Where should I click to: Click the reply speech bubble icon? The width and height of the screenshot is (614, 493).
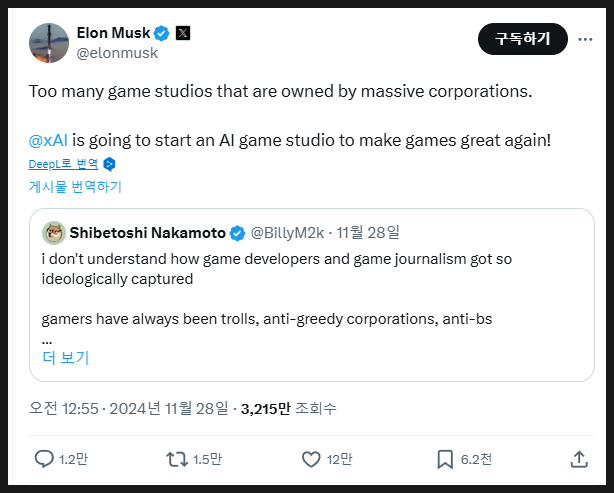pos(44,459)
